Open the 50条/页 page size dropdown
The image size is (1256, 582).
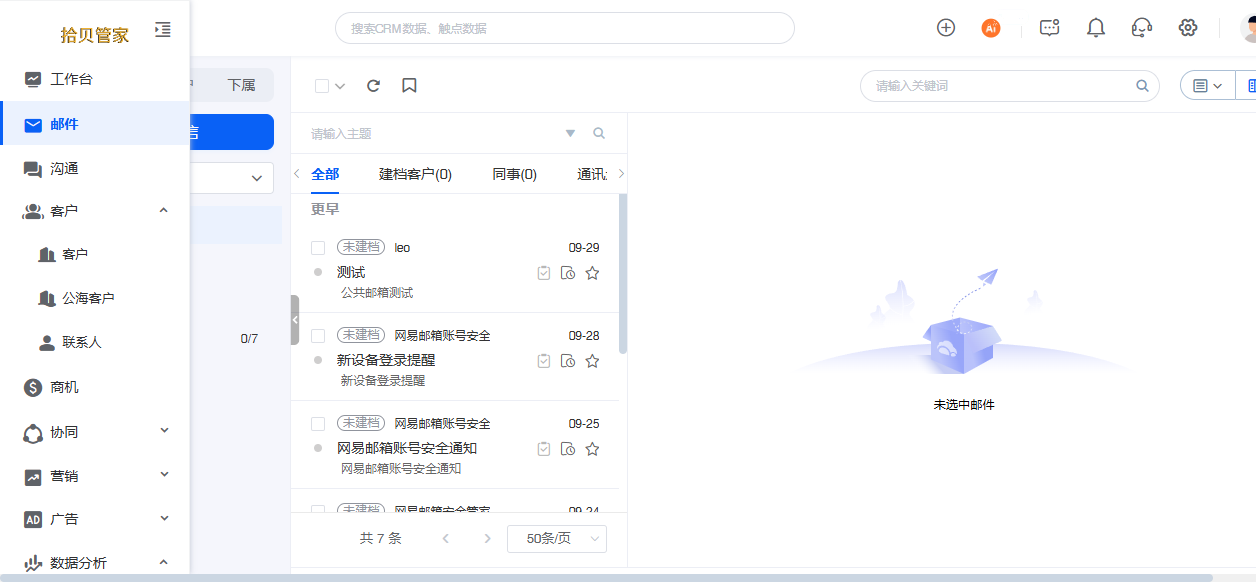click(557, 539)
